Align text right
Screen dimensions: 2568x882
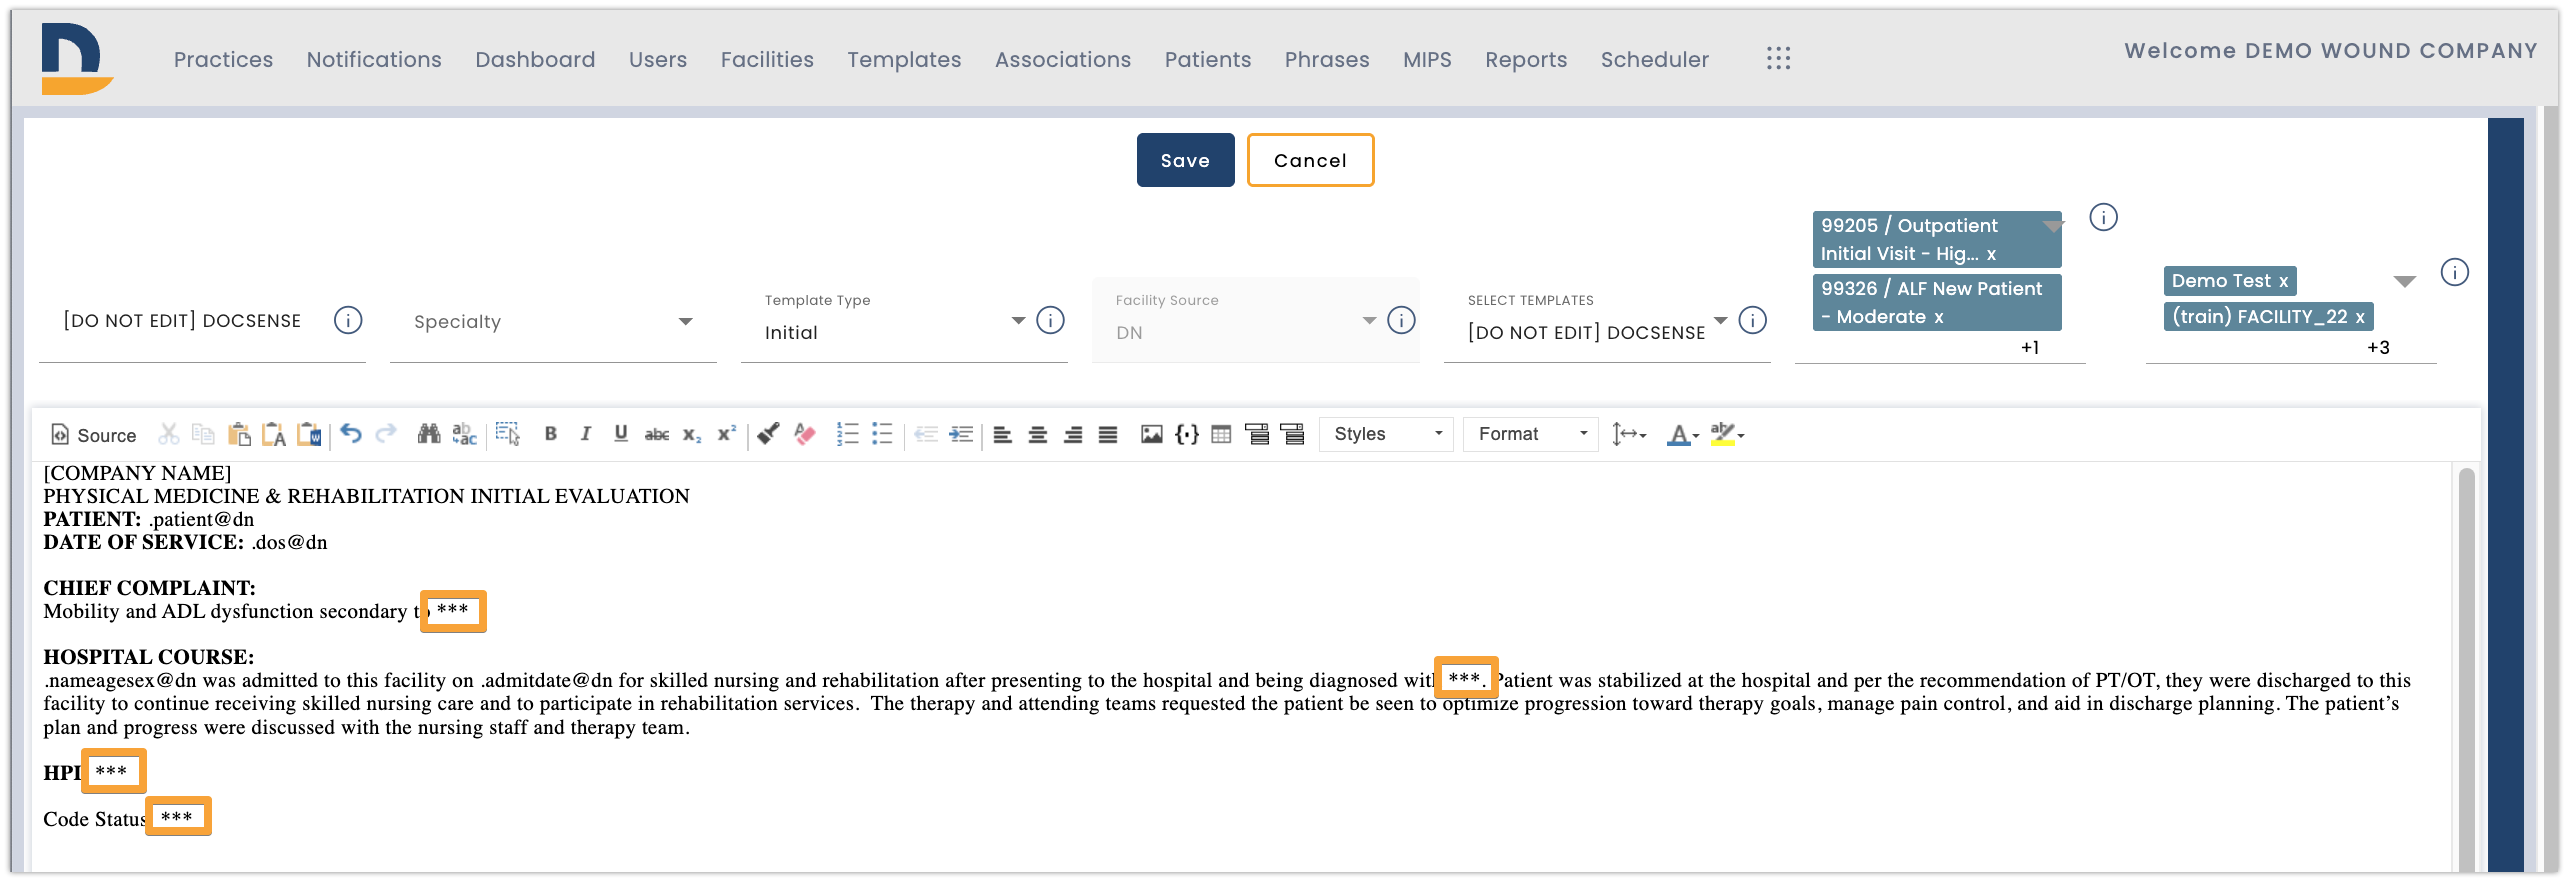[1073, 434]
